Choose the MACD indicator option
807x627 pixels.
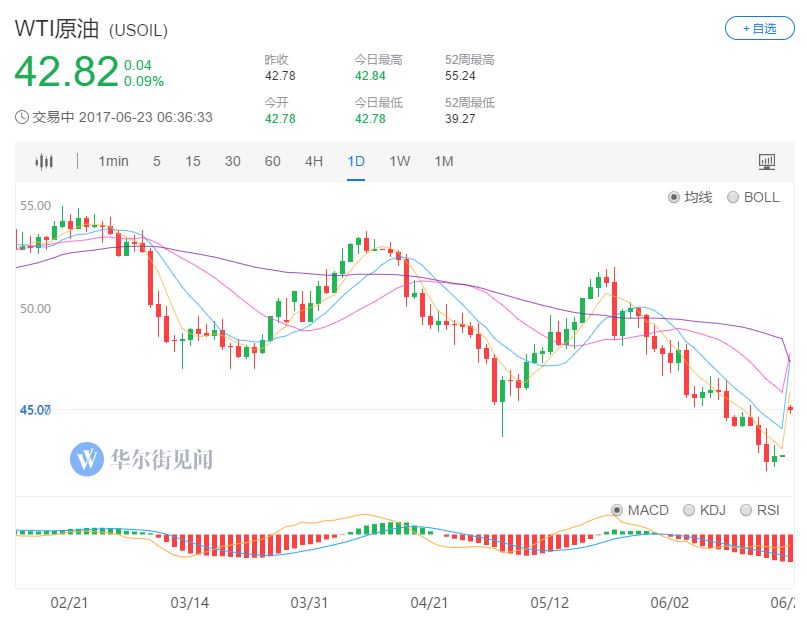617,510
